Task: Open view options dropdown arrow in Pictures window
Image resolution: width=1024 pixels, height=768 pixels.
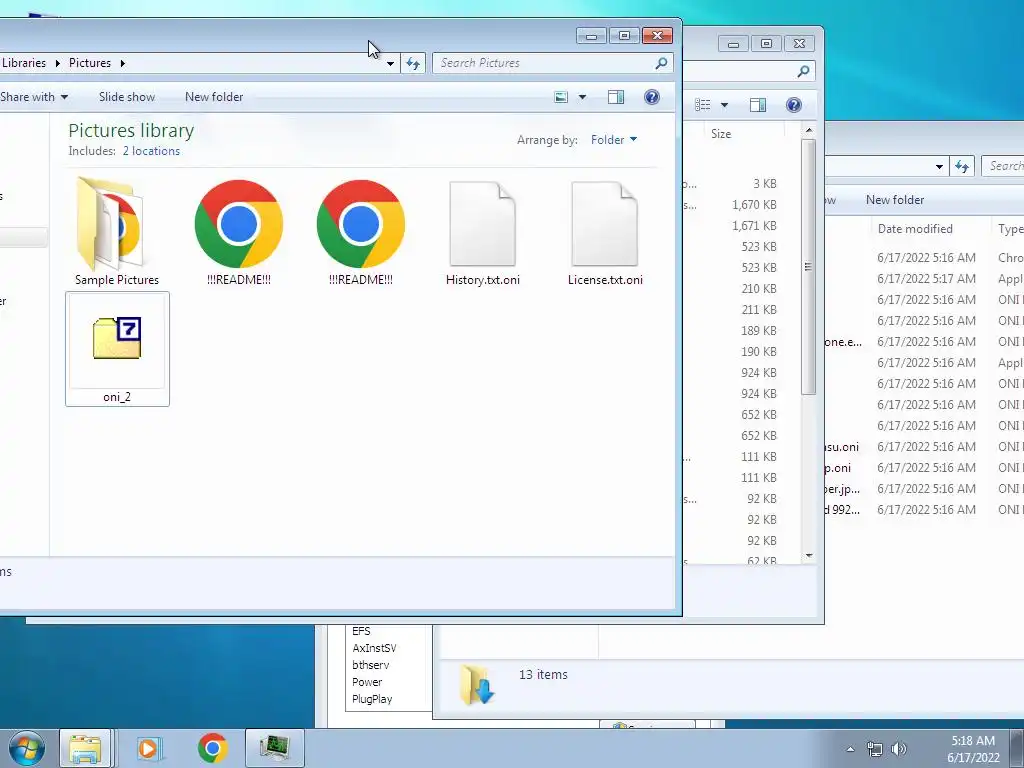Action: [583, 97]
